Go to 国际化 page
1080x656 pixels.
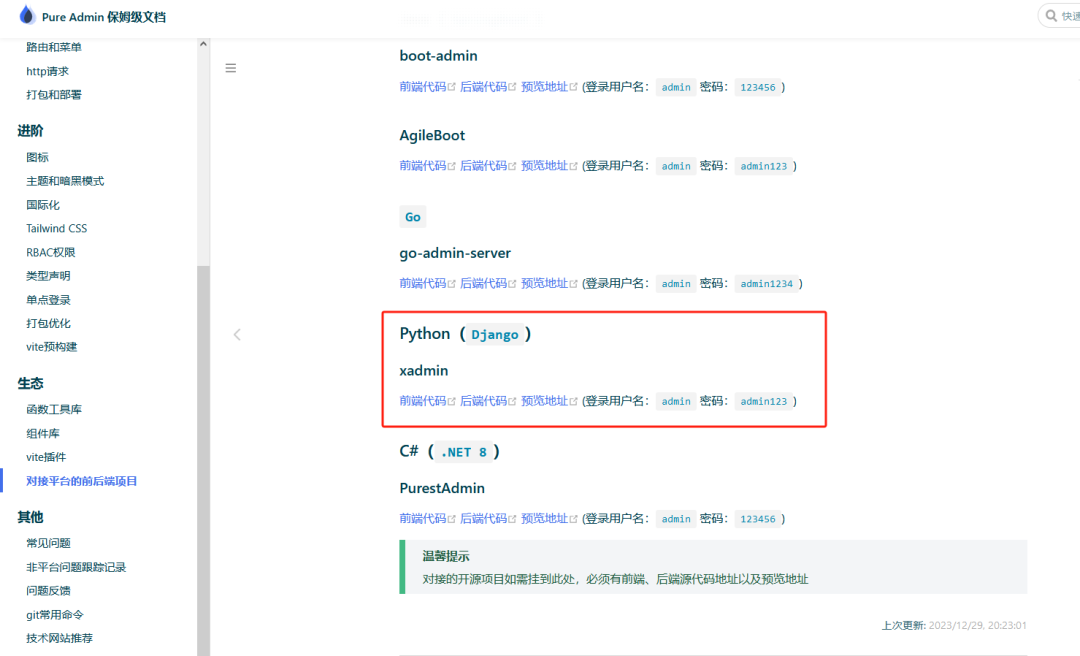pos(43,205)
